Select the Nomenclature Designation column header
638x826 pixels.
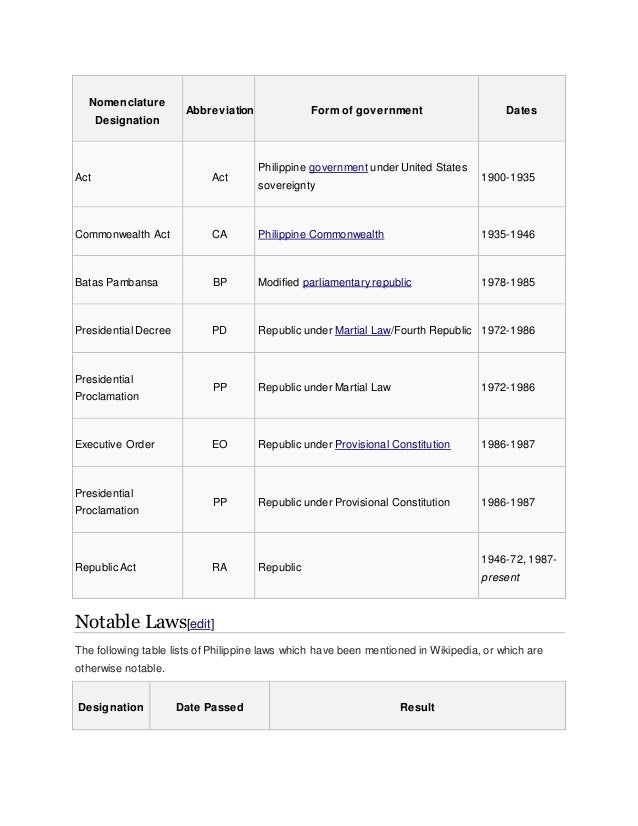pos(127,109)
